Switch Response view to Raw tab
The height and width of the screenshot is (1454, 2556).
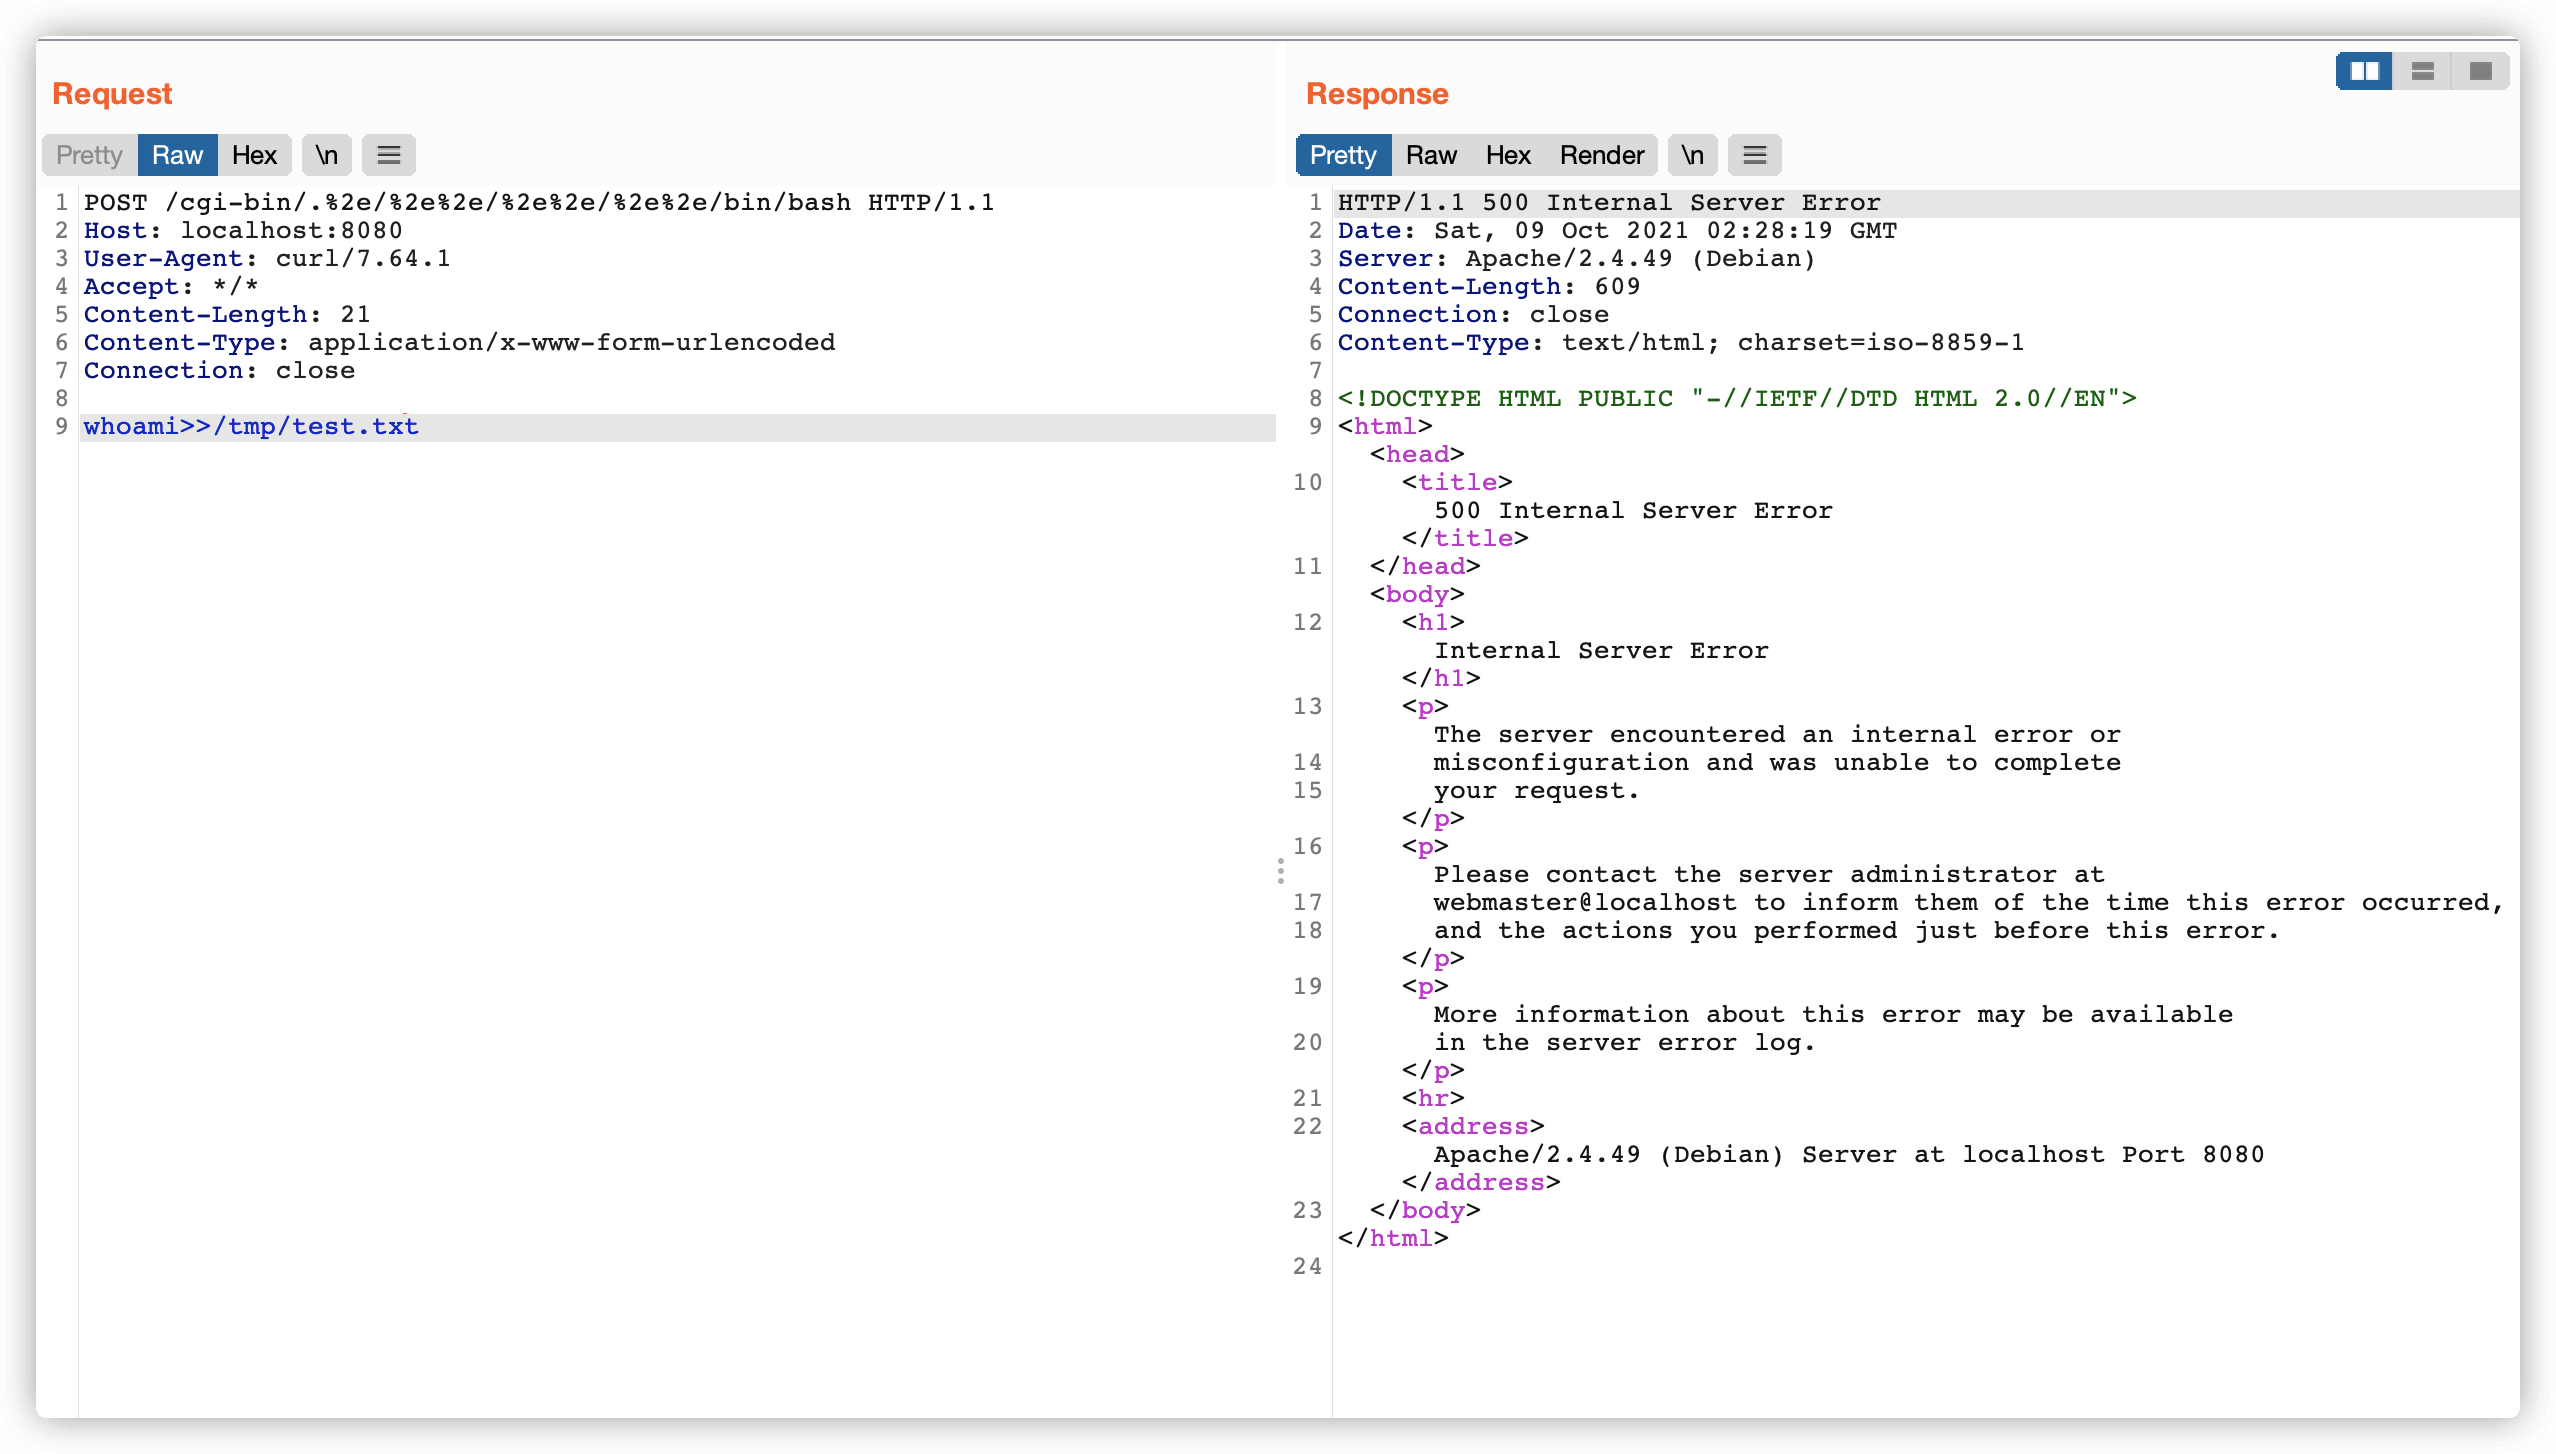pyautogui.click(x=1431, y=155)
